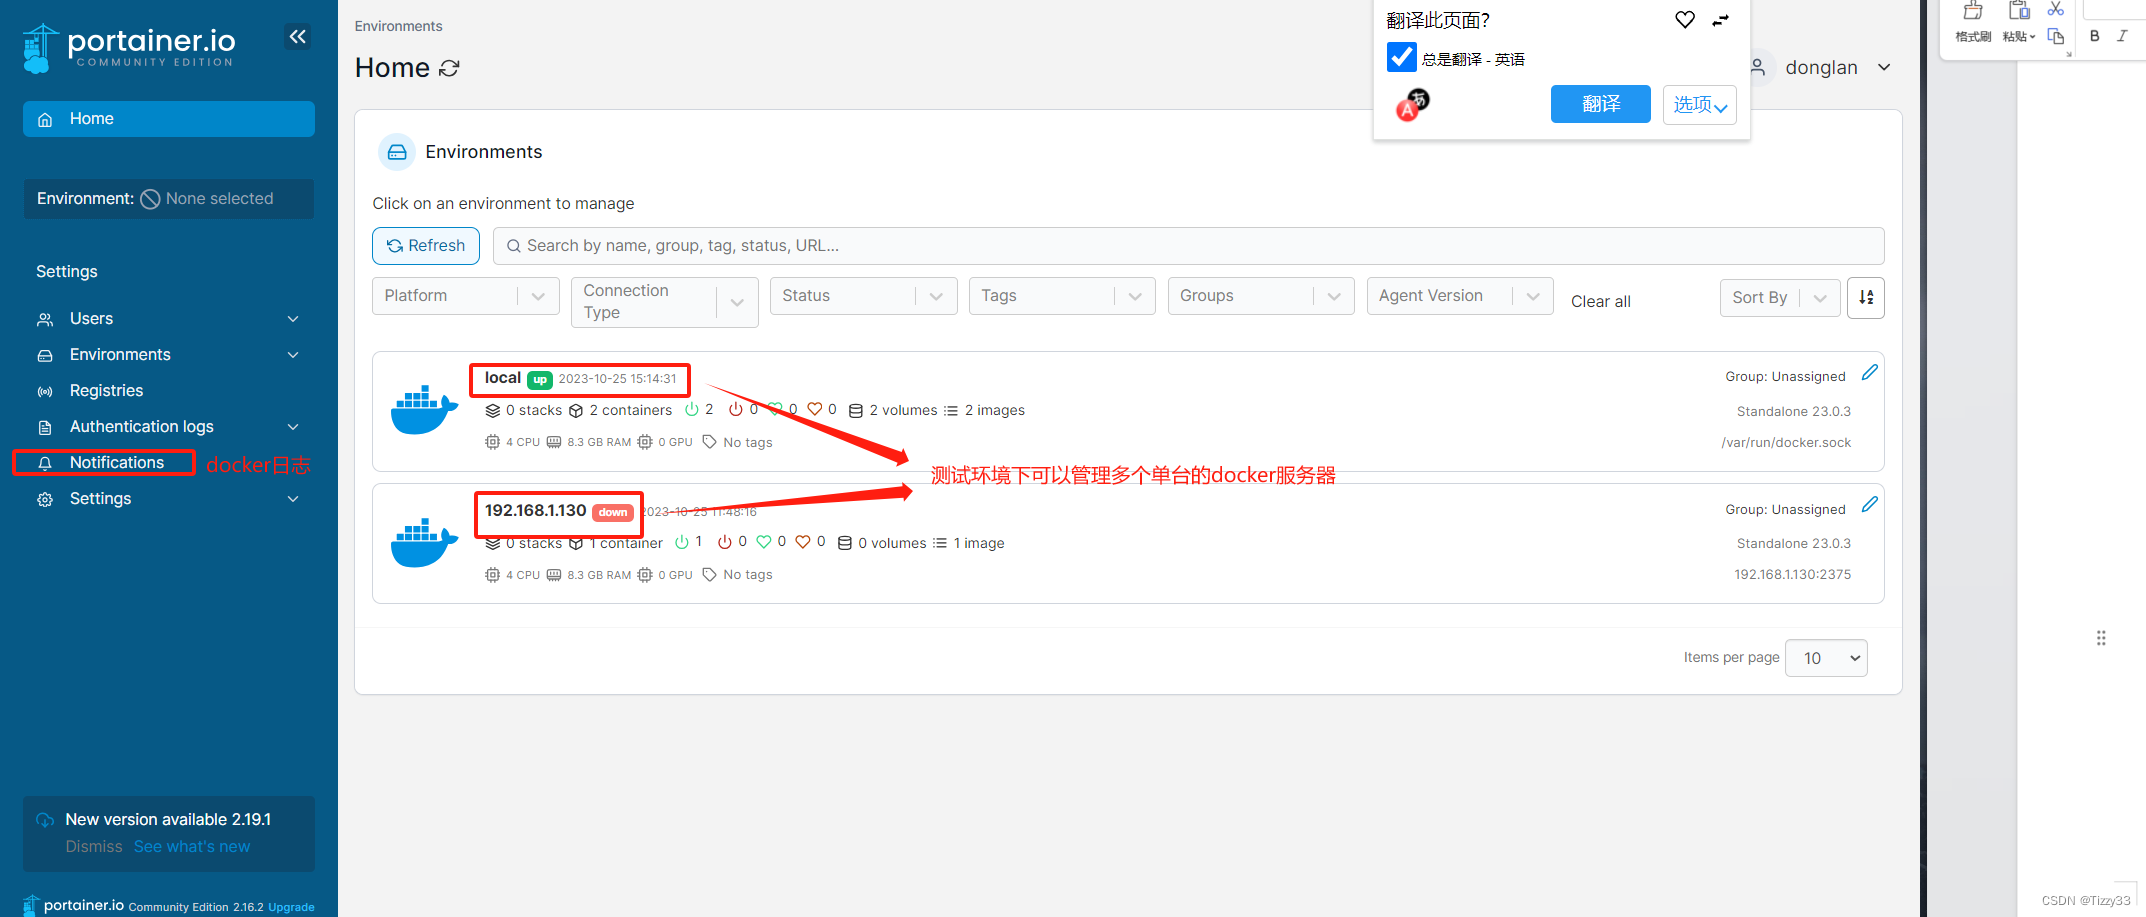Click the Environments breadcrumb above Home
The width and height of the screenshot is (2146, 917).
click(398, 26)
